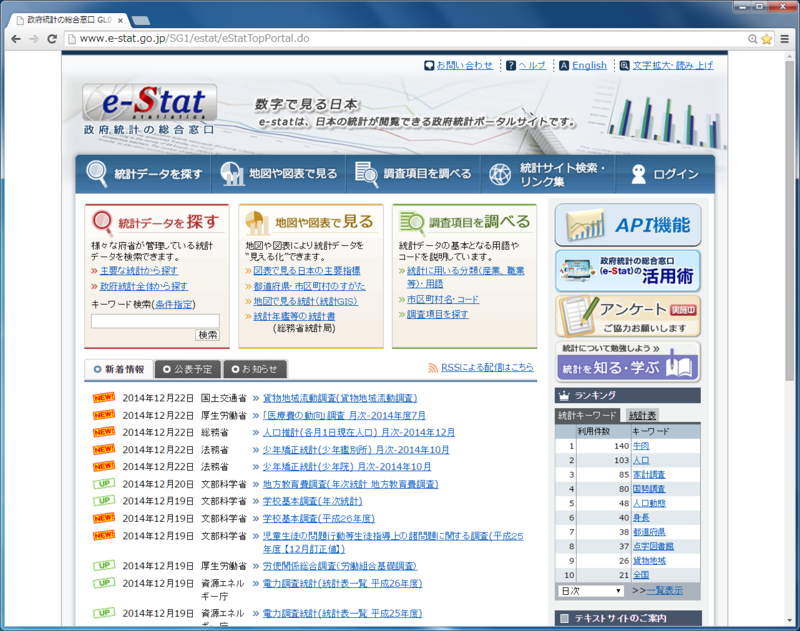Open 市区町村名・コード link

pyautogui.click(x=443, y=299)
